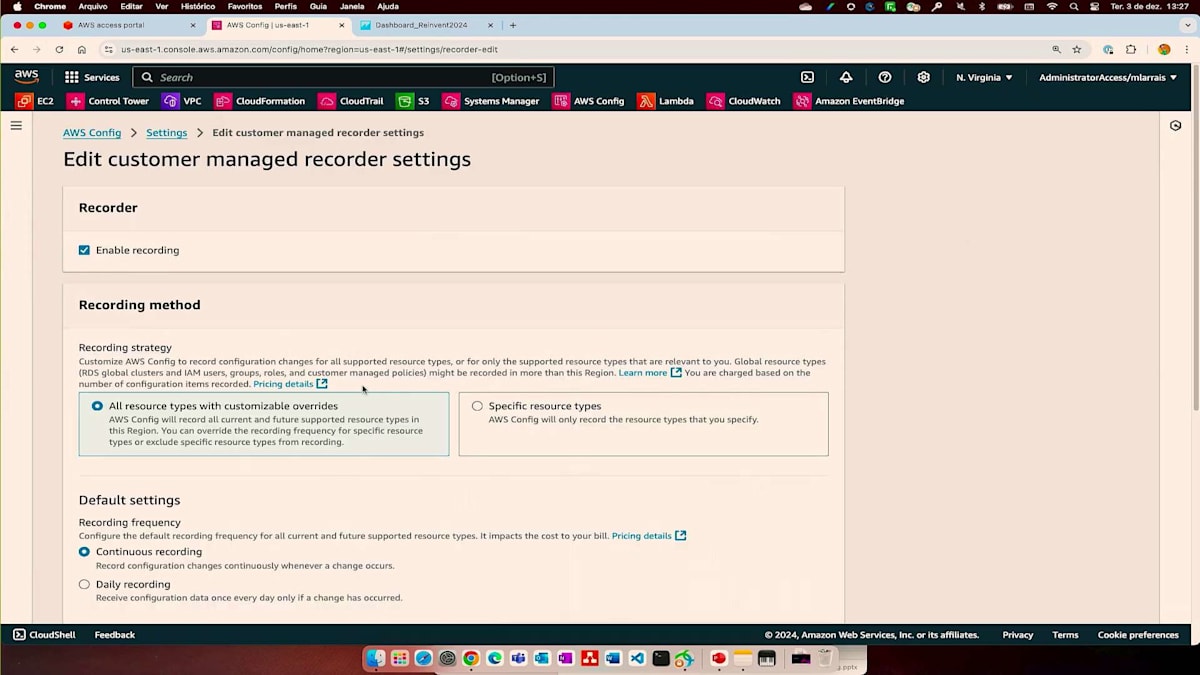Open the AdministratorAccess/mlarrais account dropdown
Viewport: 1200px width, 675px height.
click(x=1108, y=77)
